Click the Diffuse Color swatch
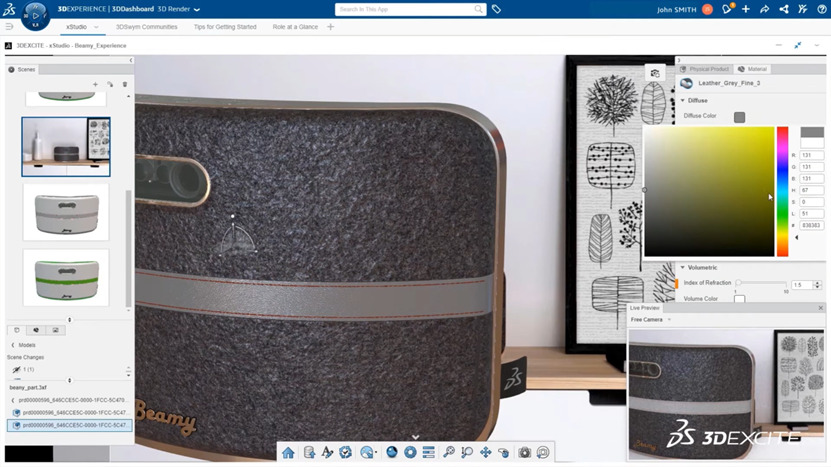 click(739, 117)
